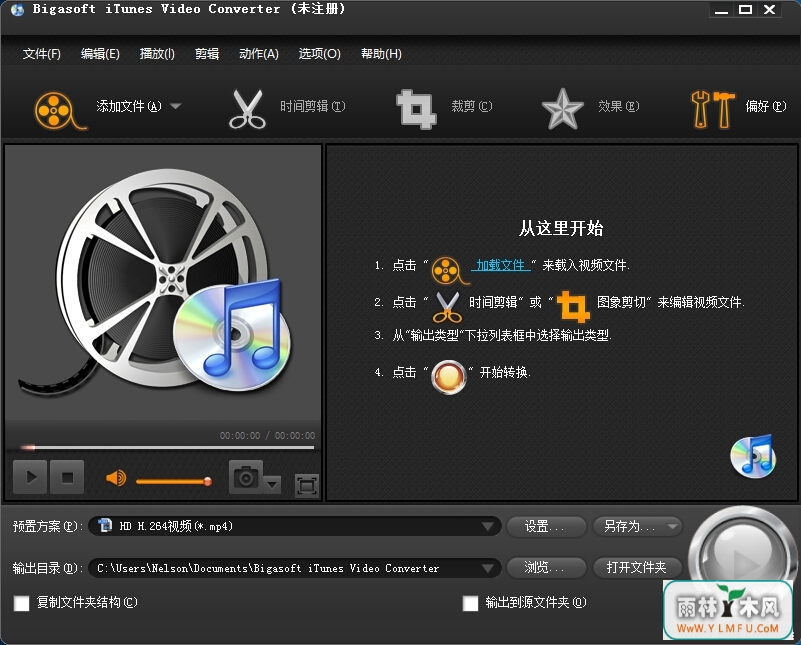Click the playback progress bar

click(167, 448)
